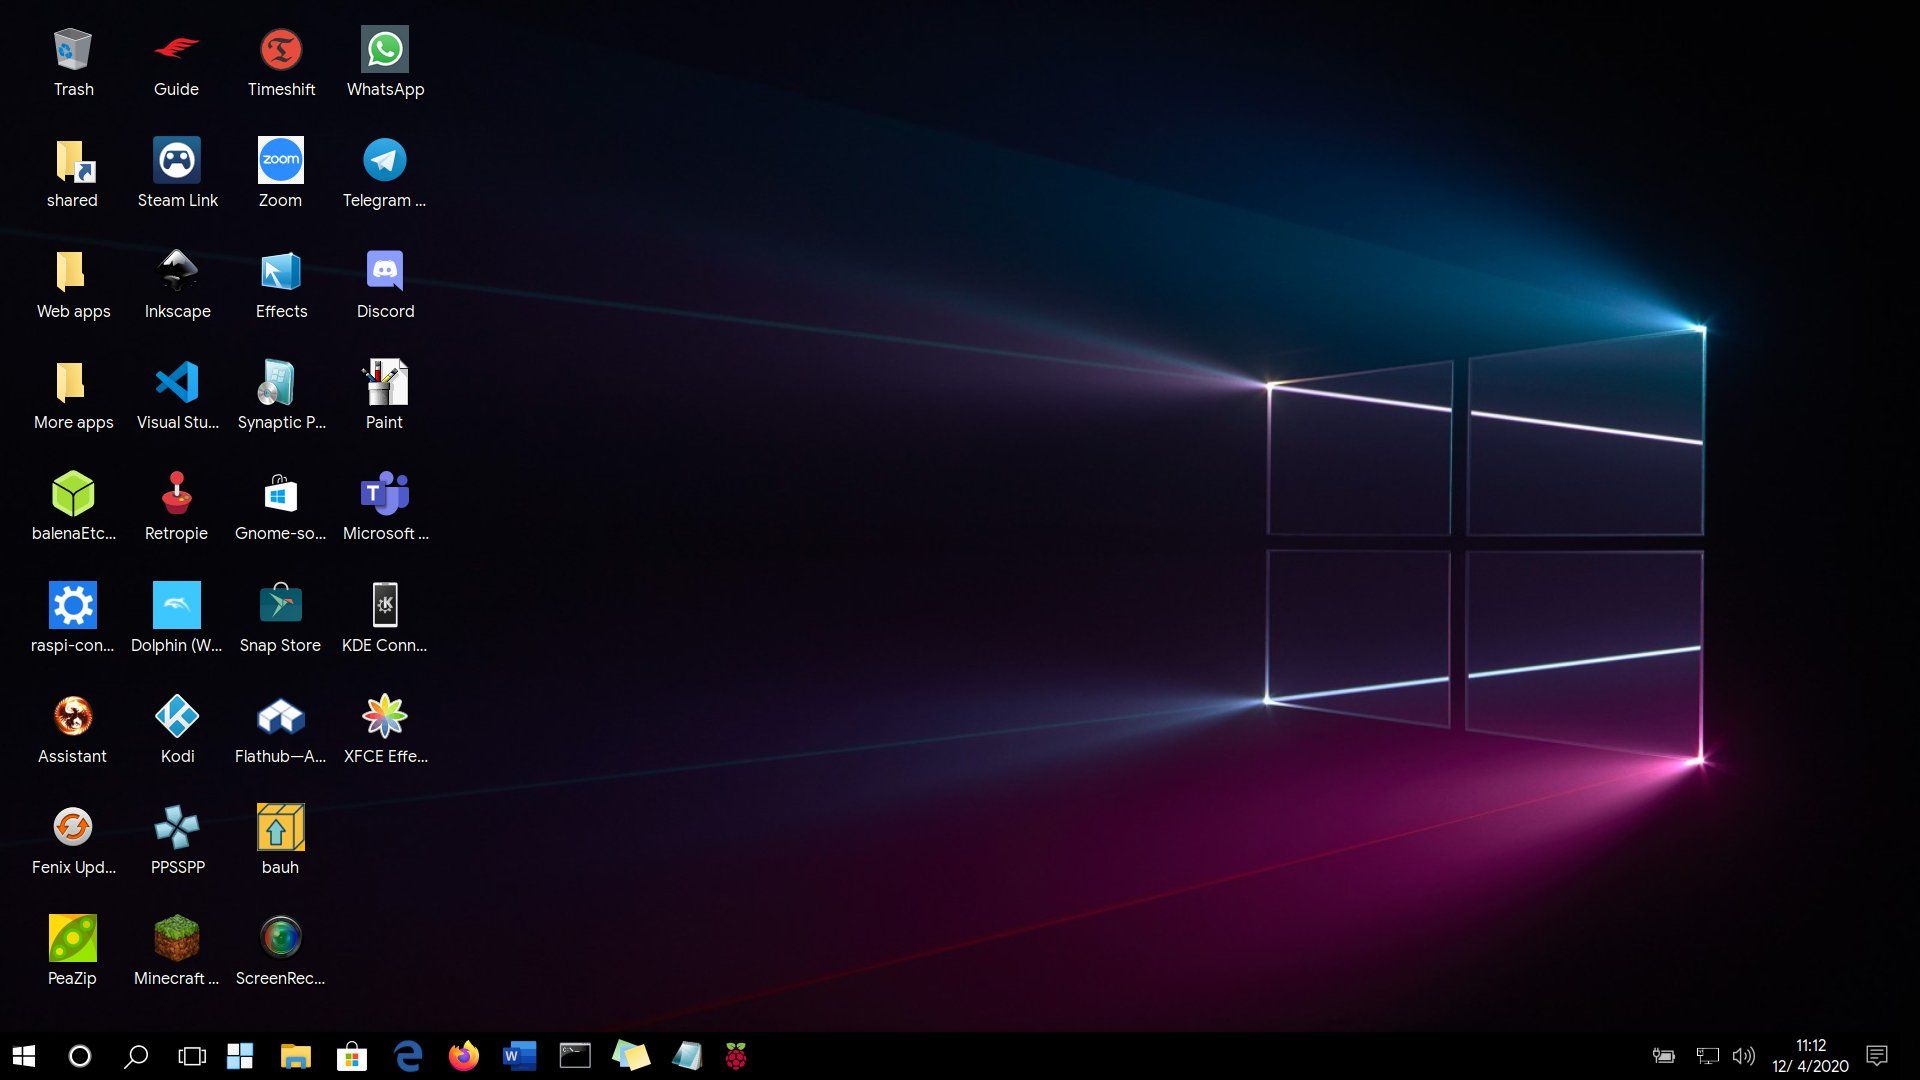Click the four-tile windows taskbar icon
This screenshot has height=1080, width=1920.
(x=240, y=1056)
